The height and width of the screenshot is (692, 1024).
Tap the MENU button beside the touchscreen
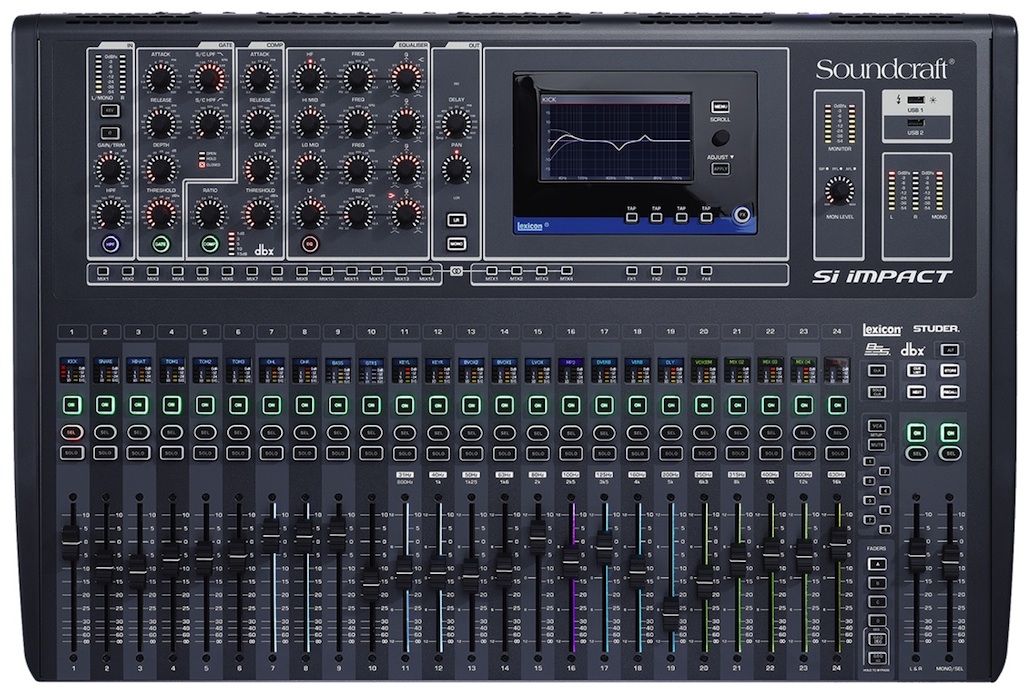tap(720, 107)
